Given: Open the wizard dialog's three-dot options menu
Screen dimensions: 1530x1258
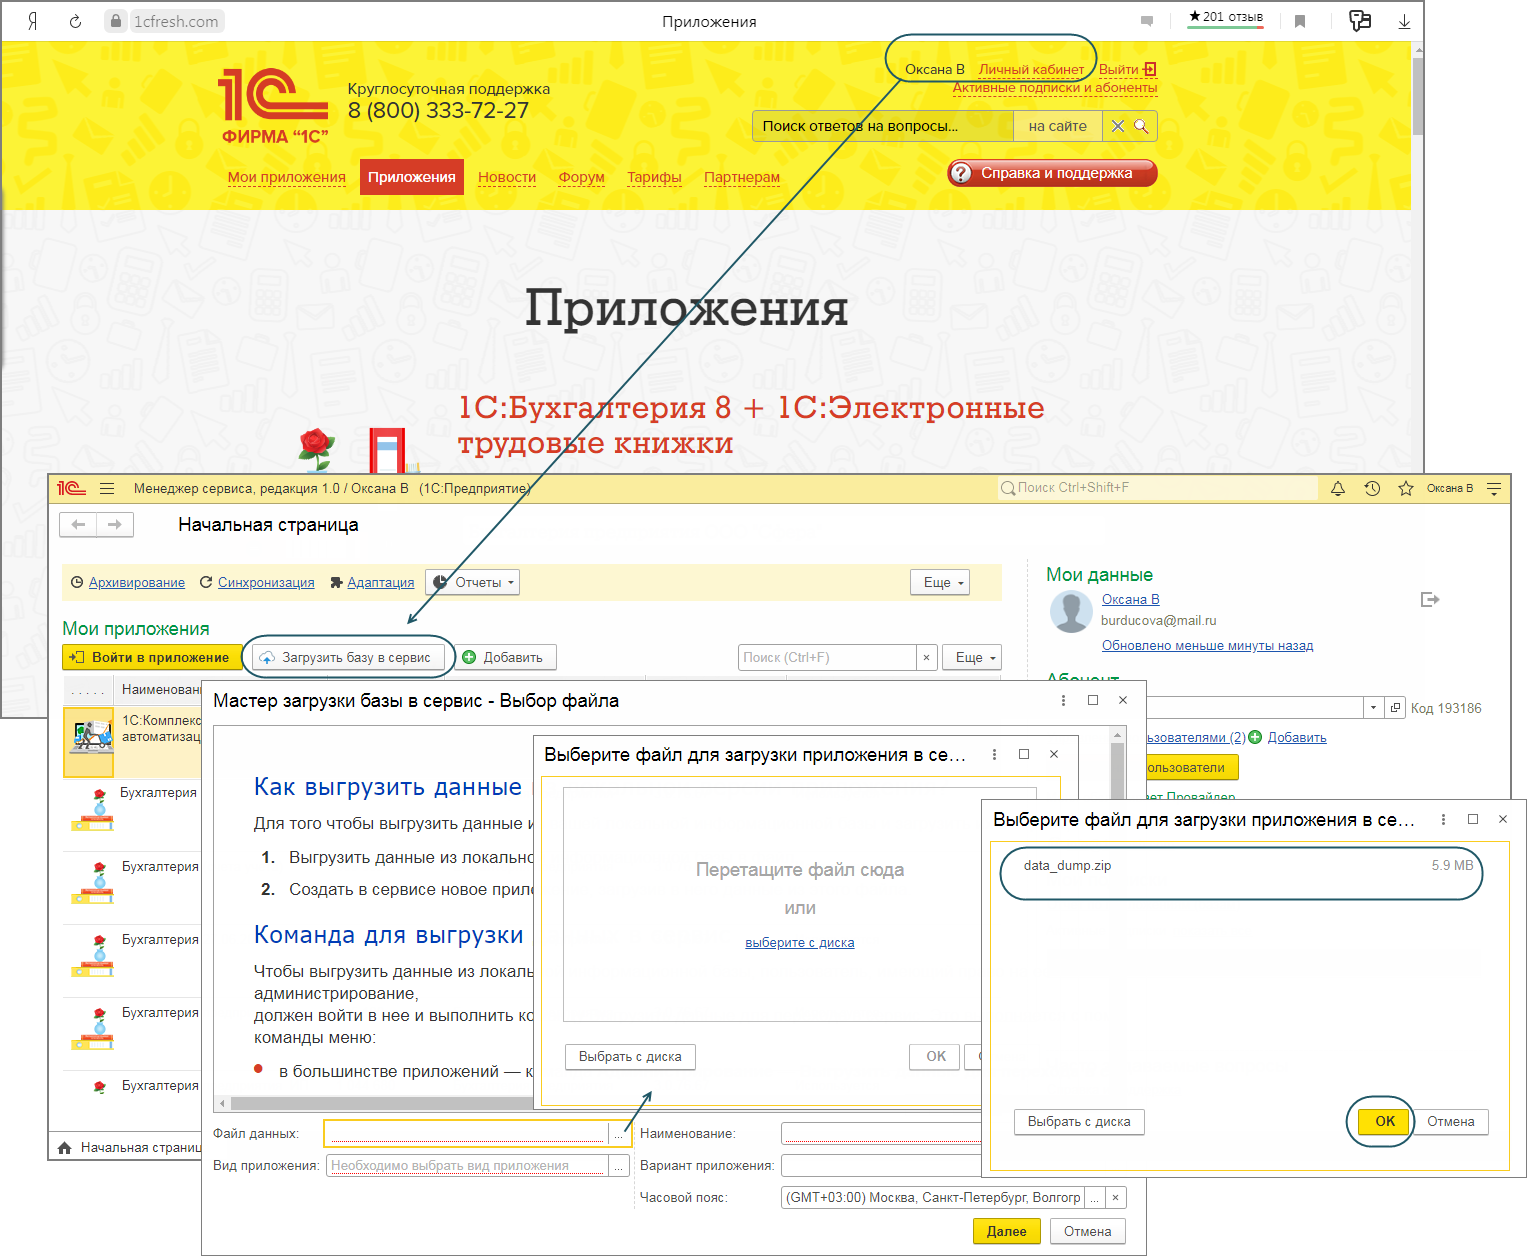Looking at the screenshot, I should [x=1063, y=700].
